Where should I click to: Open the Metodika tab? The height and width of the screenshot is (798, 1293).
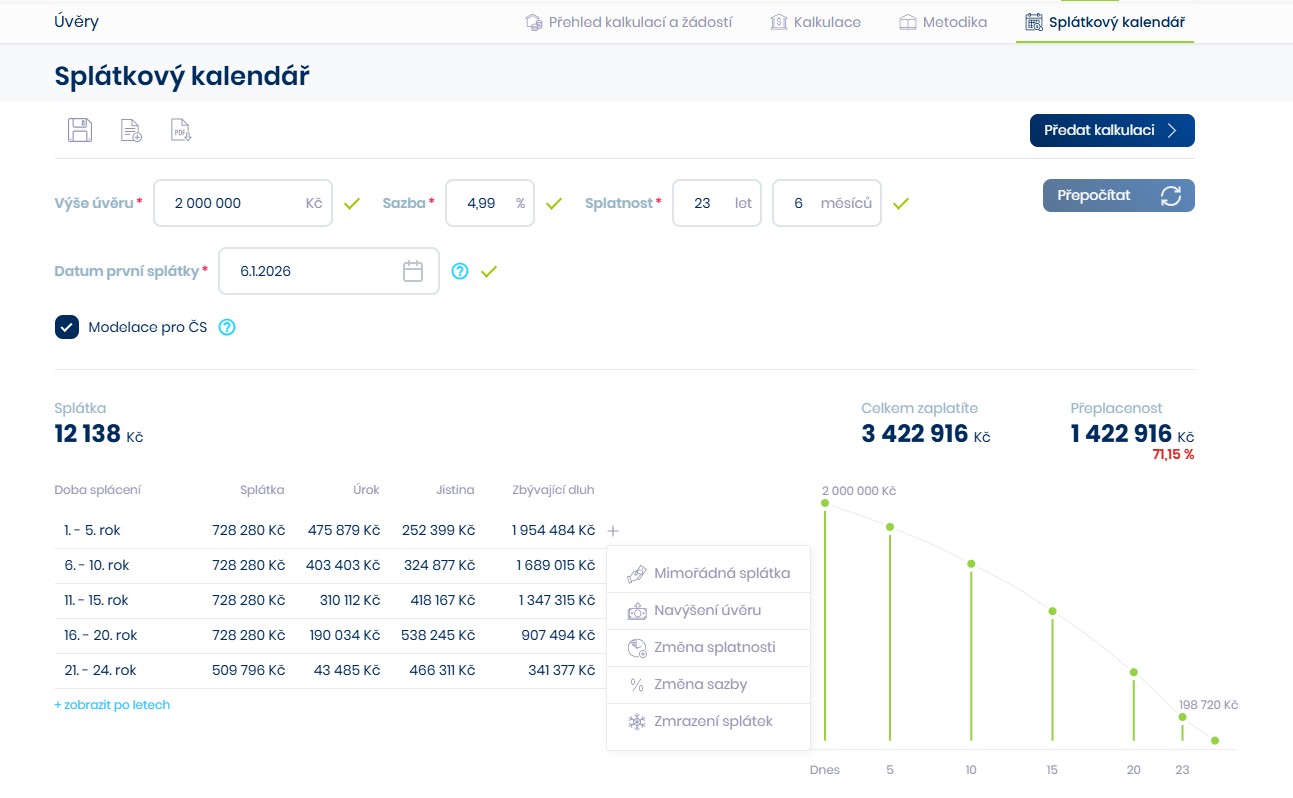tap(942, 22)
